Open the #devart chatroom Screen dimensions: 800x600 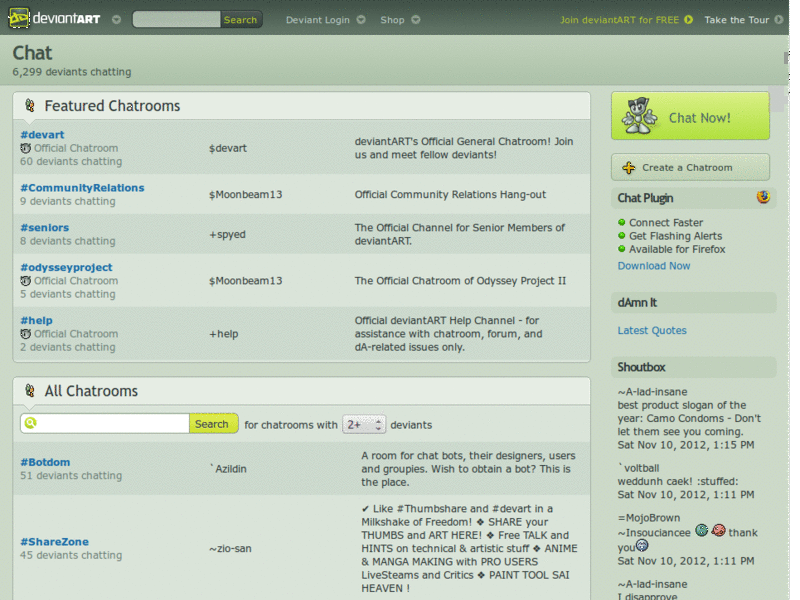[42, 135]
